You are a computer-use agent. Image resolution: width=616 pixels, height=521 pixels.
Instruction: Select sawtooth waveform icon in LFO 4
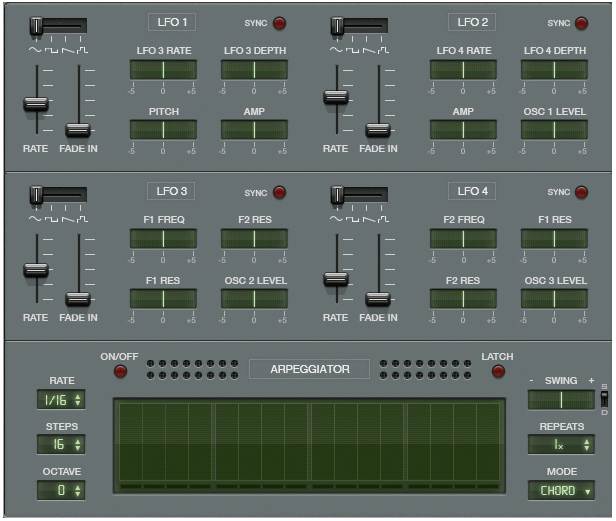(x=368, y=219)
